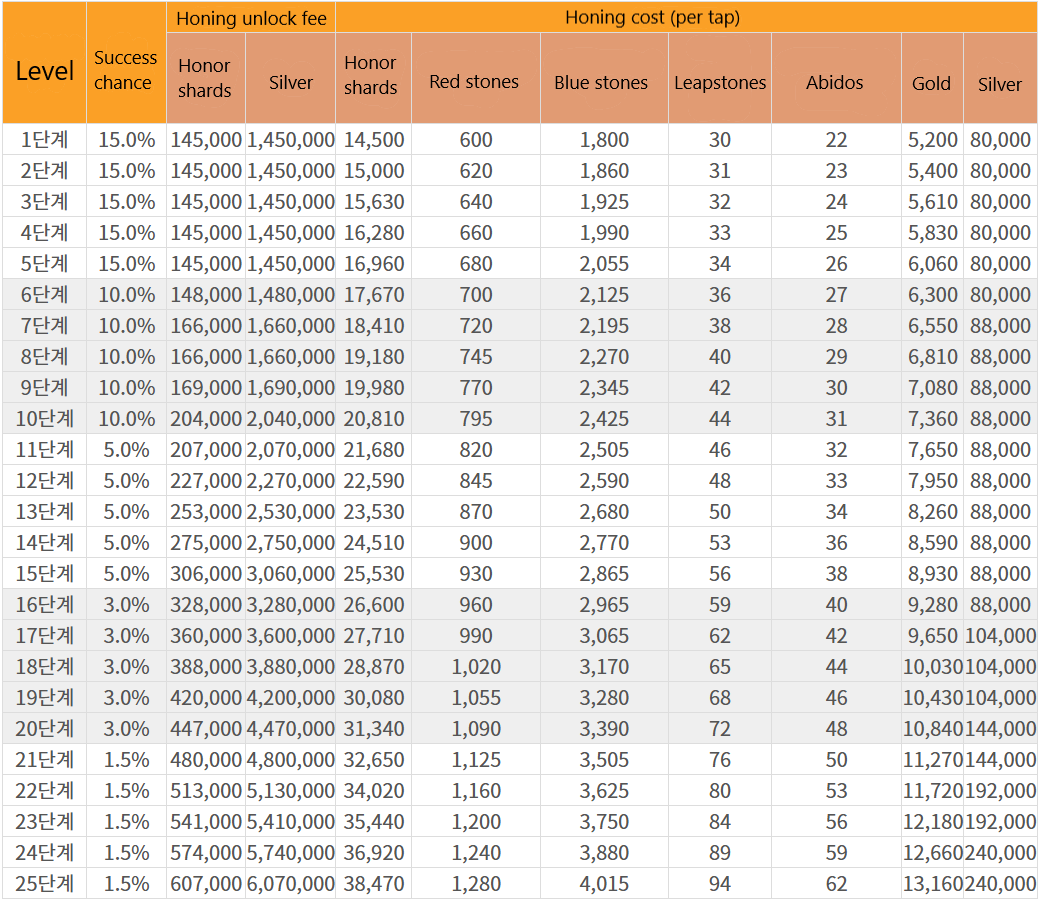Select silver cost 192,000 in 22단계 row

[x=1000, y=790]
